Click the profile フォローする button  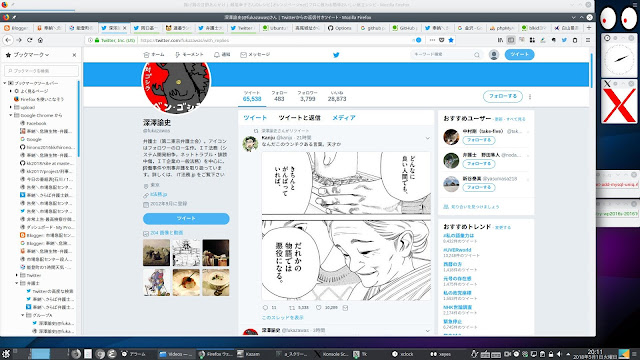(x=503, y=96)
